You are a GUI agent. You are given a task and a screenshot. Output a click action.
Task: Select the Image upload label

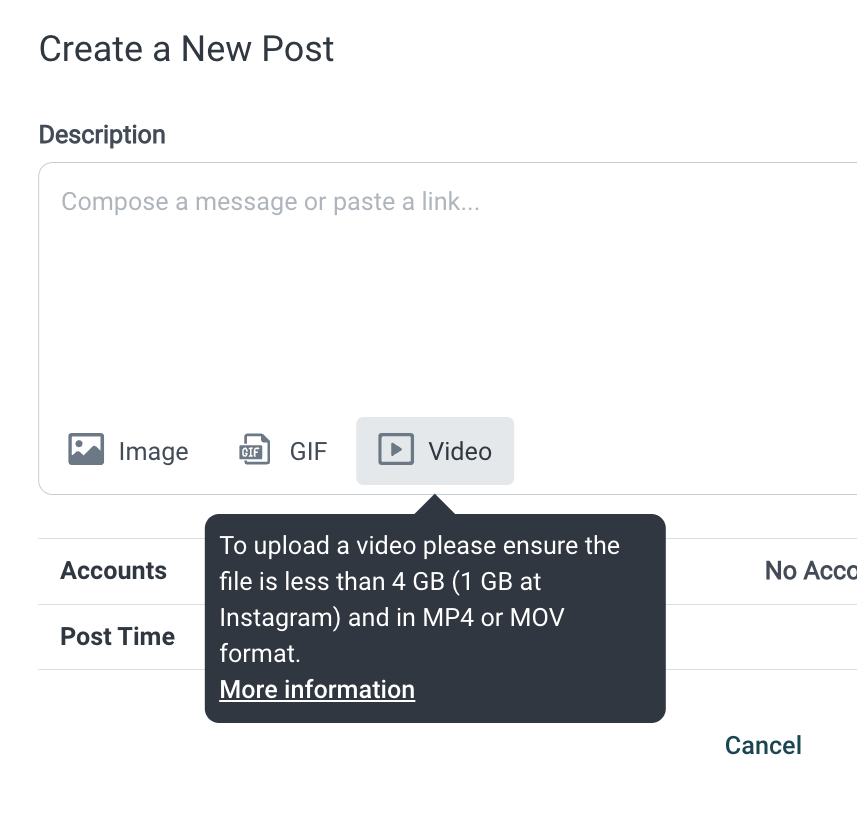(154, 452)
